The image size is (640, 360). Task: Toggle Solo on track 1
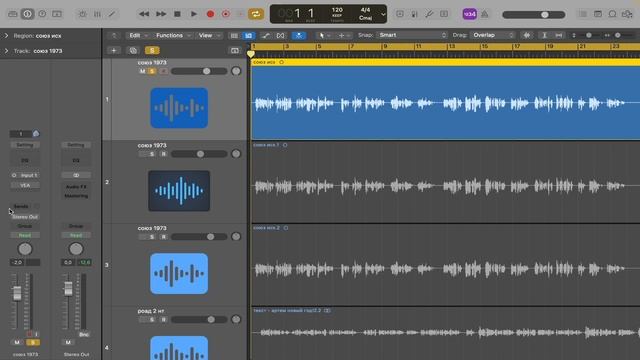coord(152,71)
